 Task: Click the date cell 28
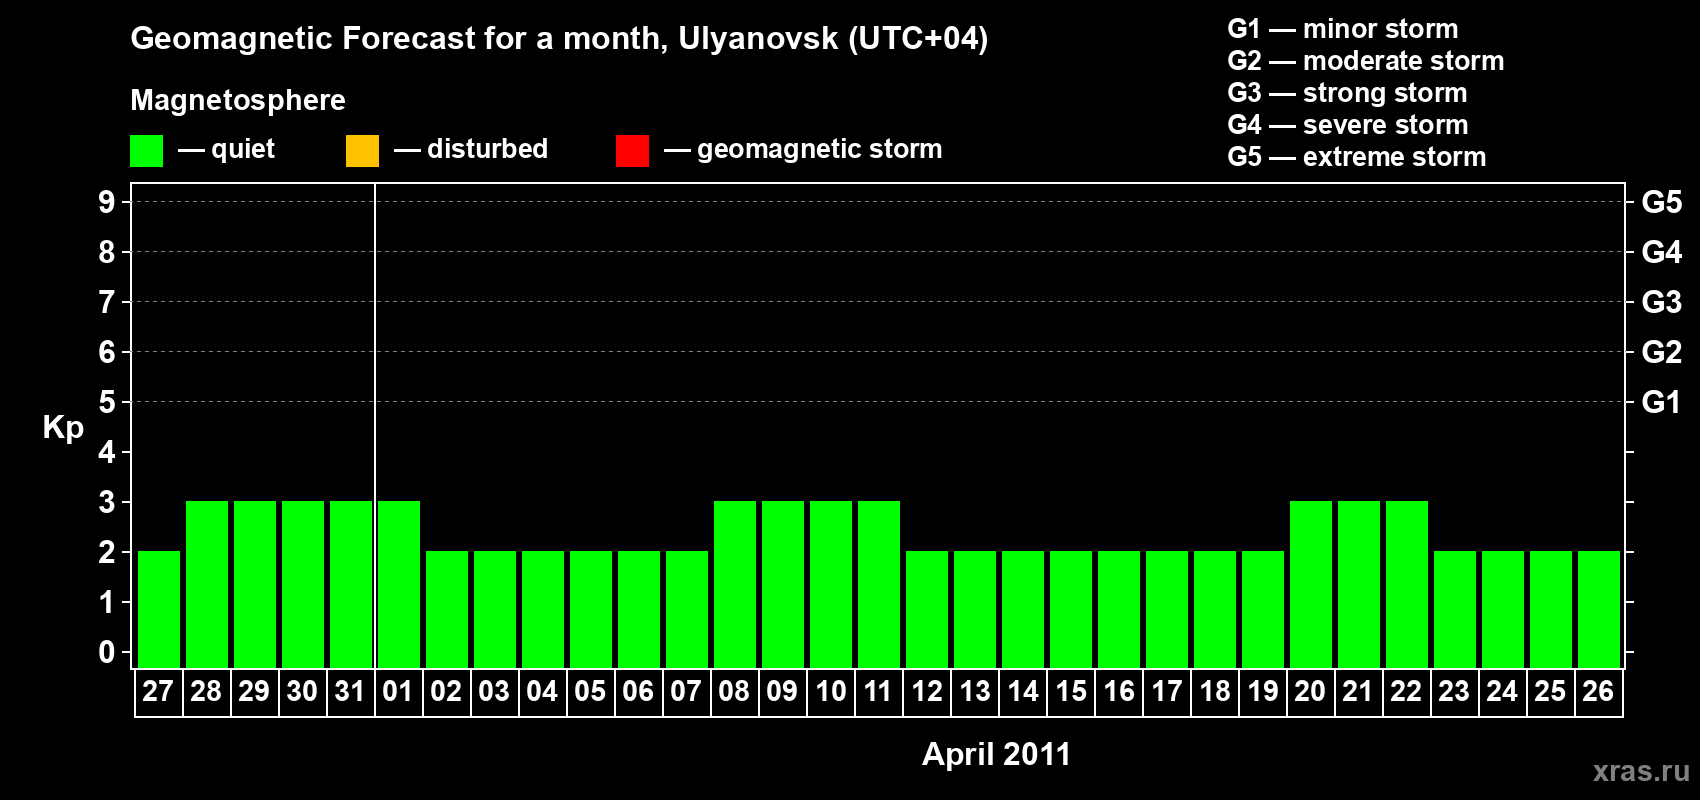coord(206,692)
